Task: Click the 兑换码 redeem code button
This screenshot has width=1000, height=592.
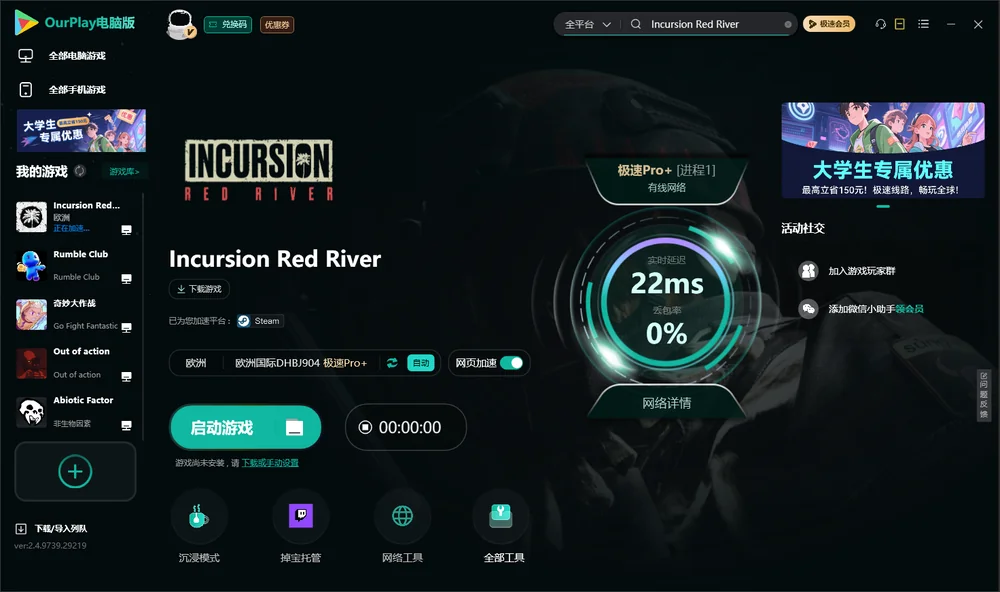Action: pyautogui.click(x=228, y=25)
